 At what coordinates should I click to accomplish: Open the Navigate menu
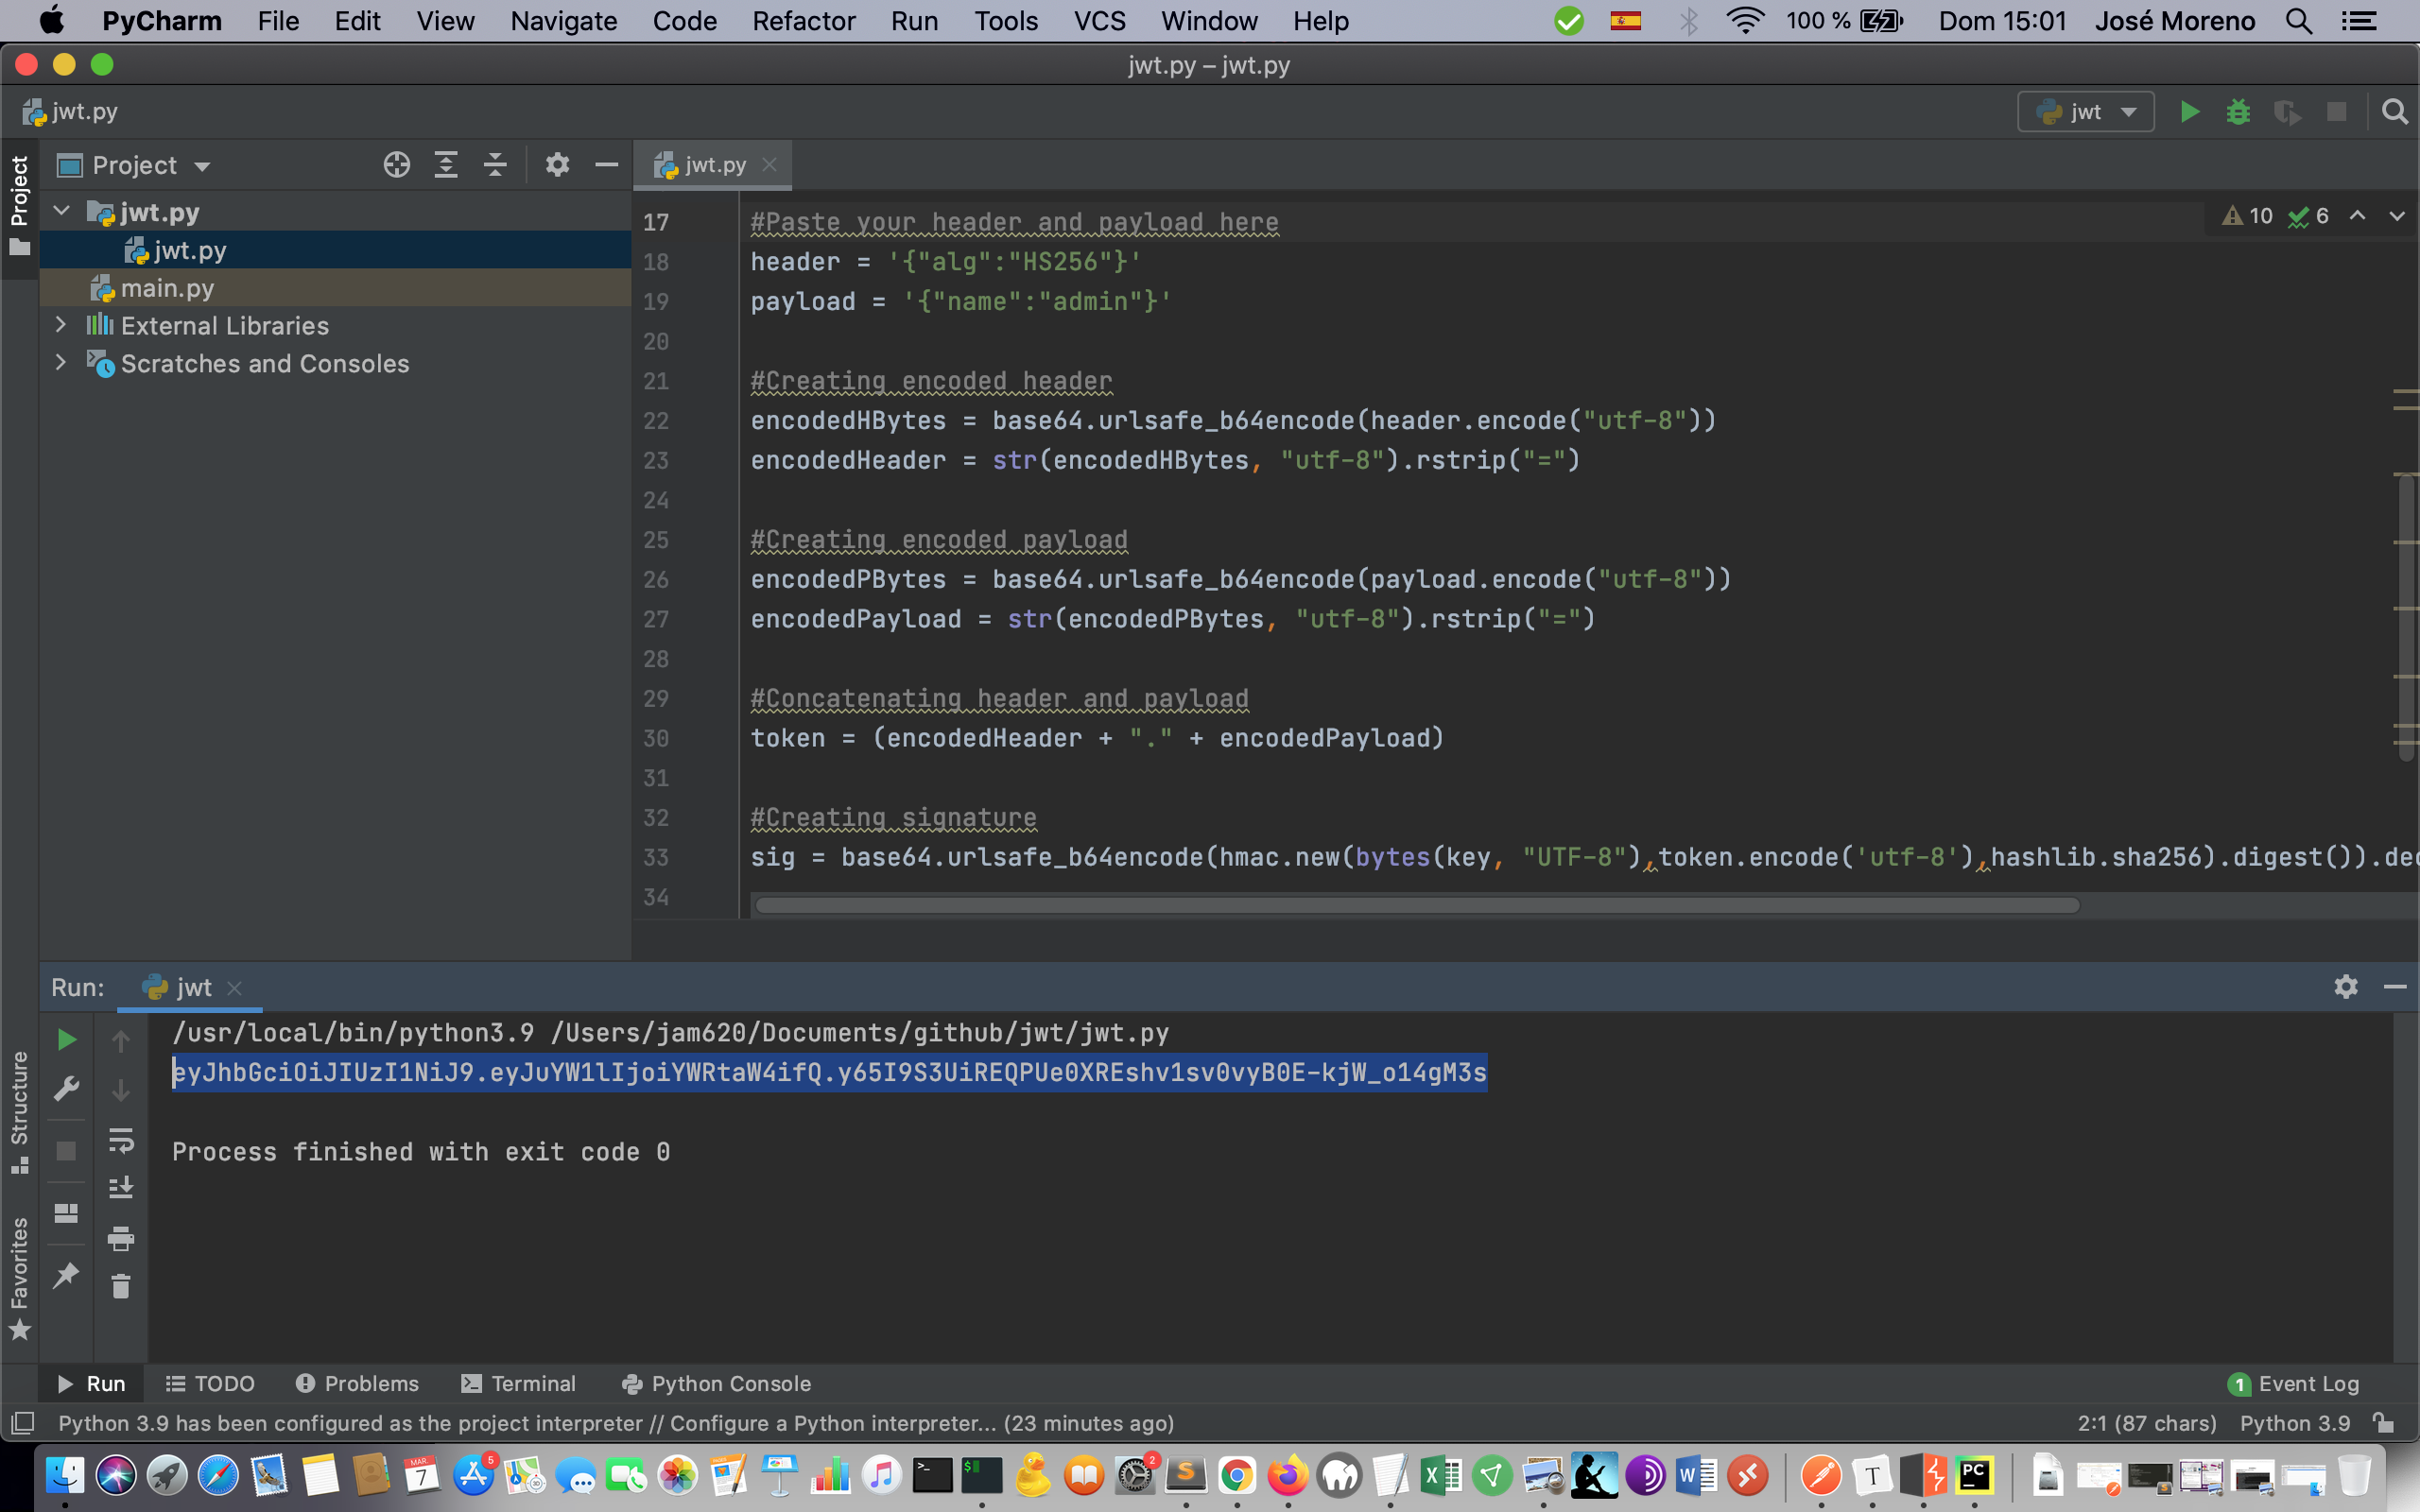coord(563,21)
